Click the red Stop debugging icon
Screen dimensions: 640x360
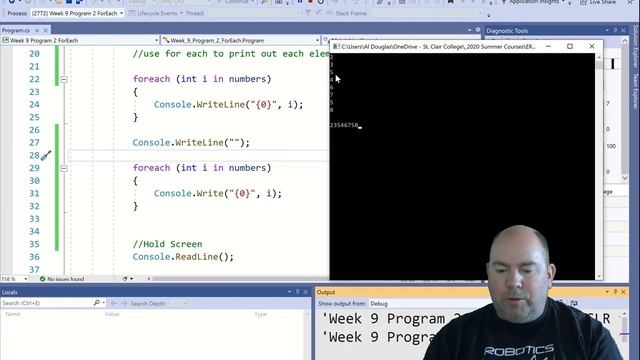[310, 2]
